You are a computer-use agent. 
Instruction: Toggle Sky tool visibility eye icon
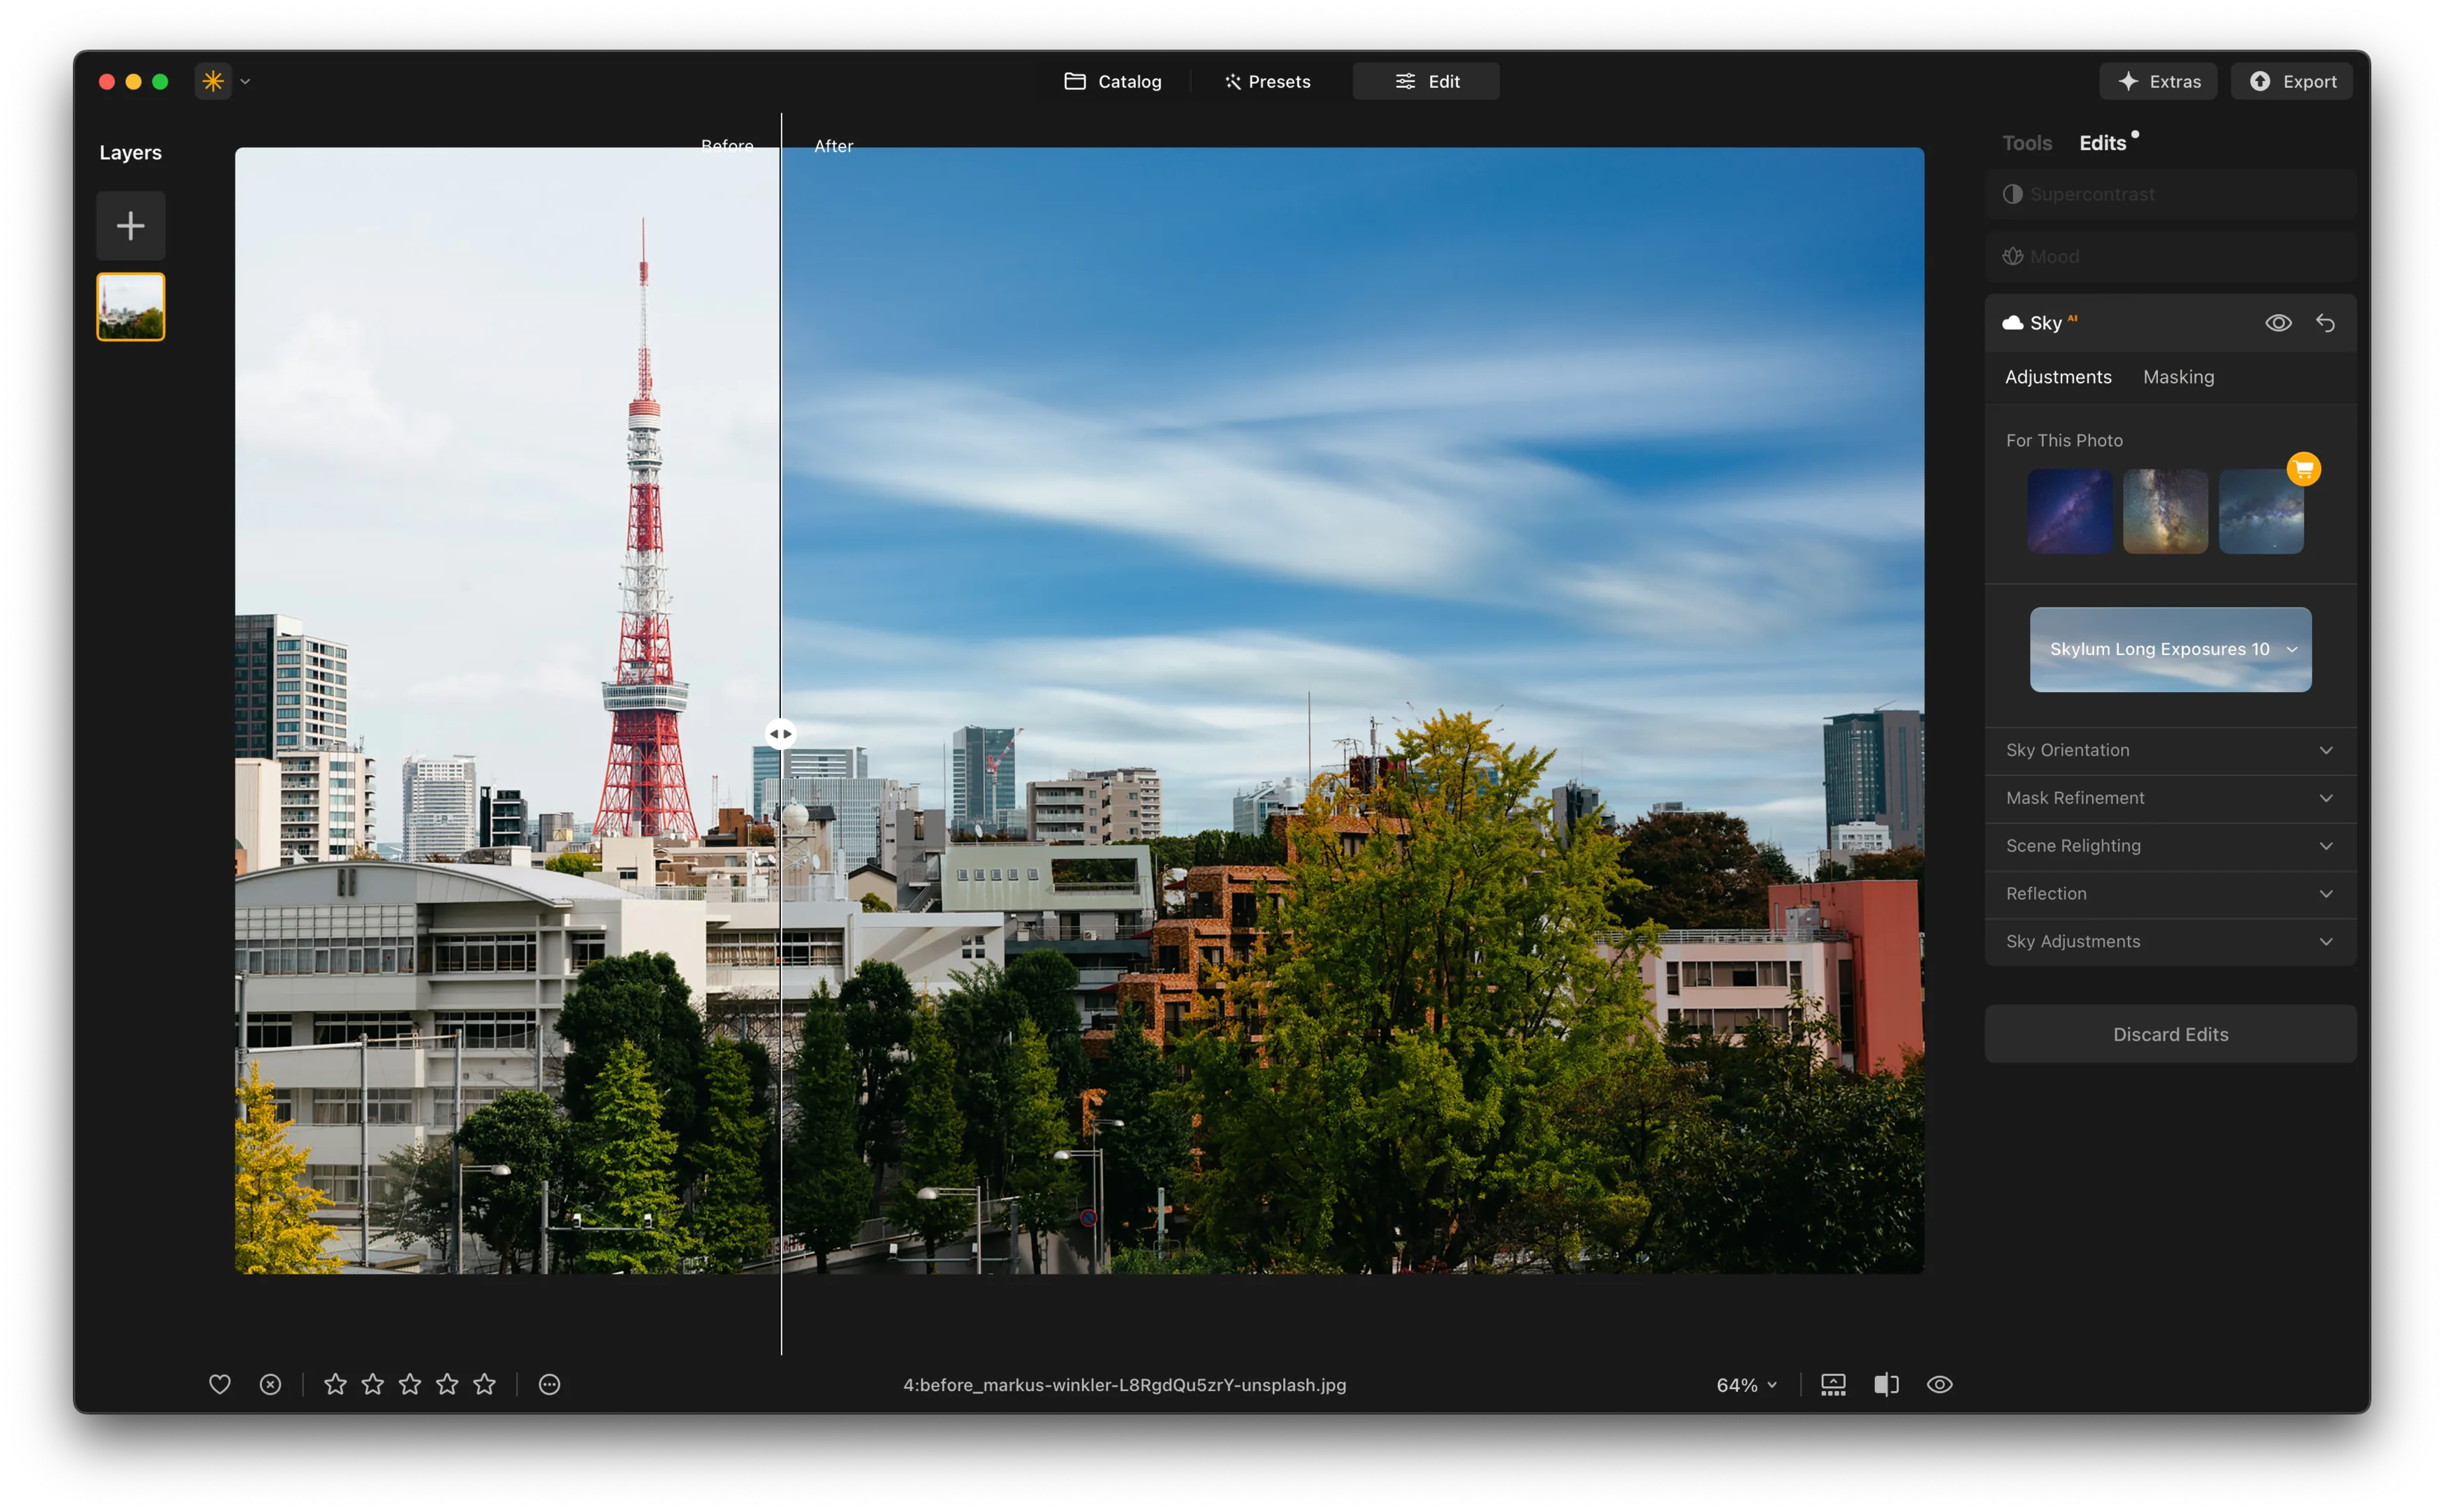[x=2278, y=323]
